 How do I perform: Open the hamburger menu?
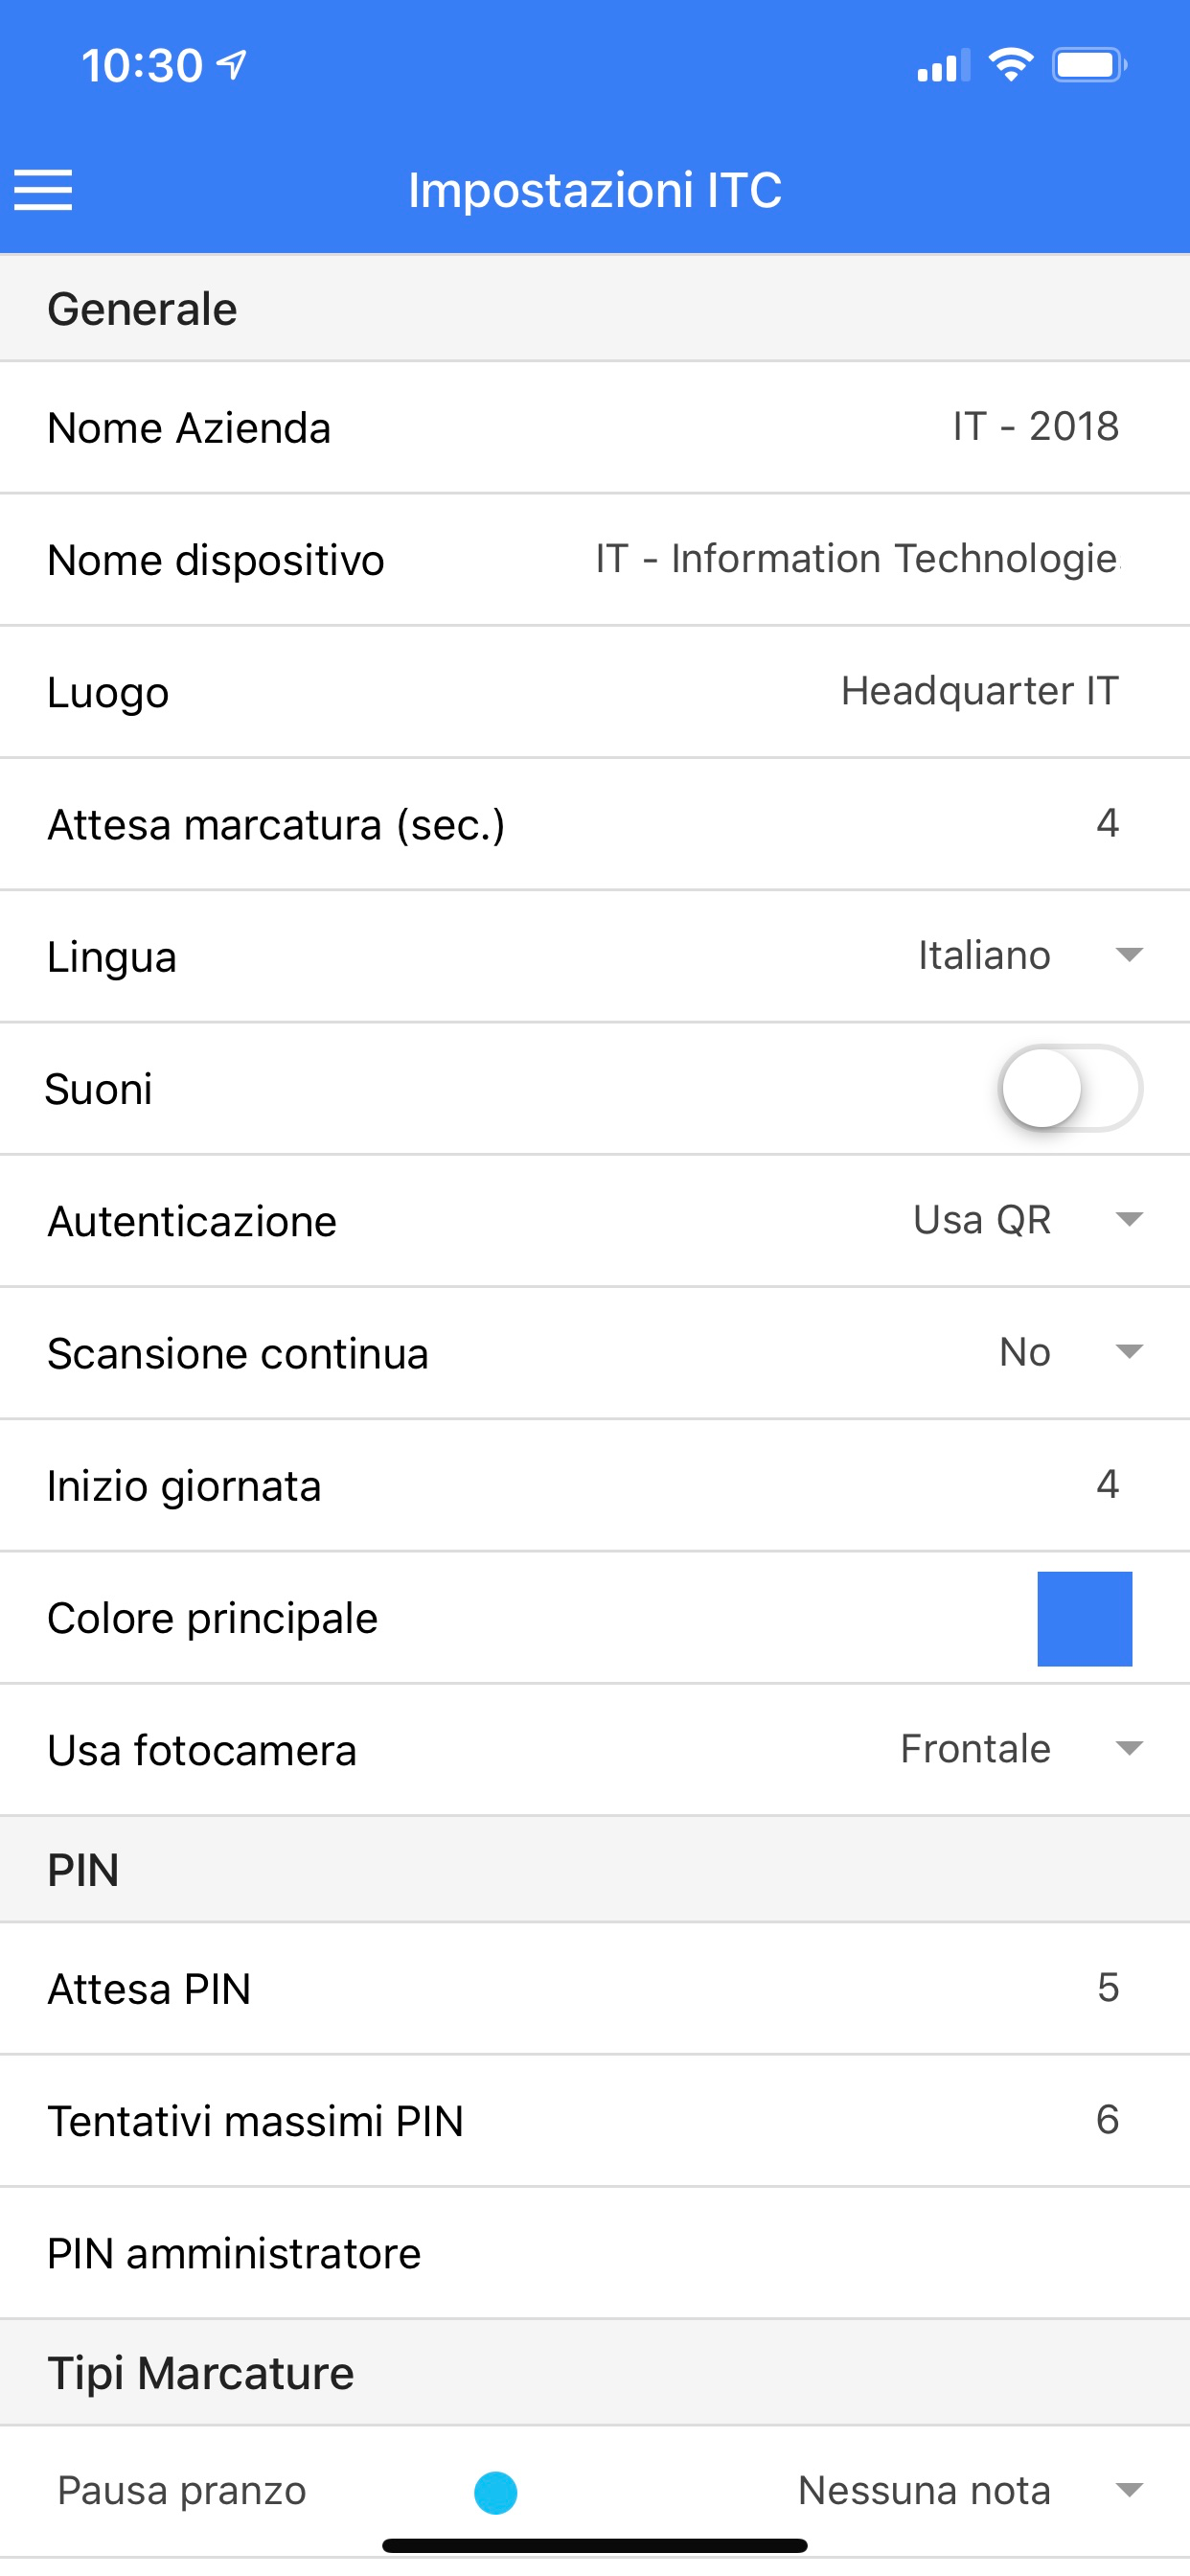pos(43,190)
